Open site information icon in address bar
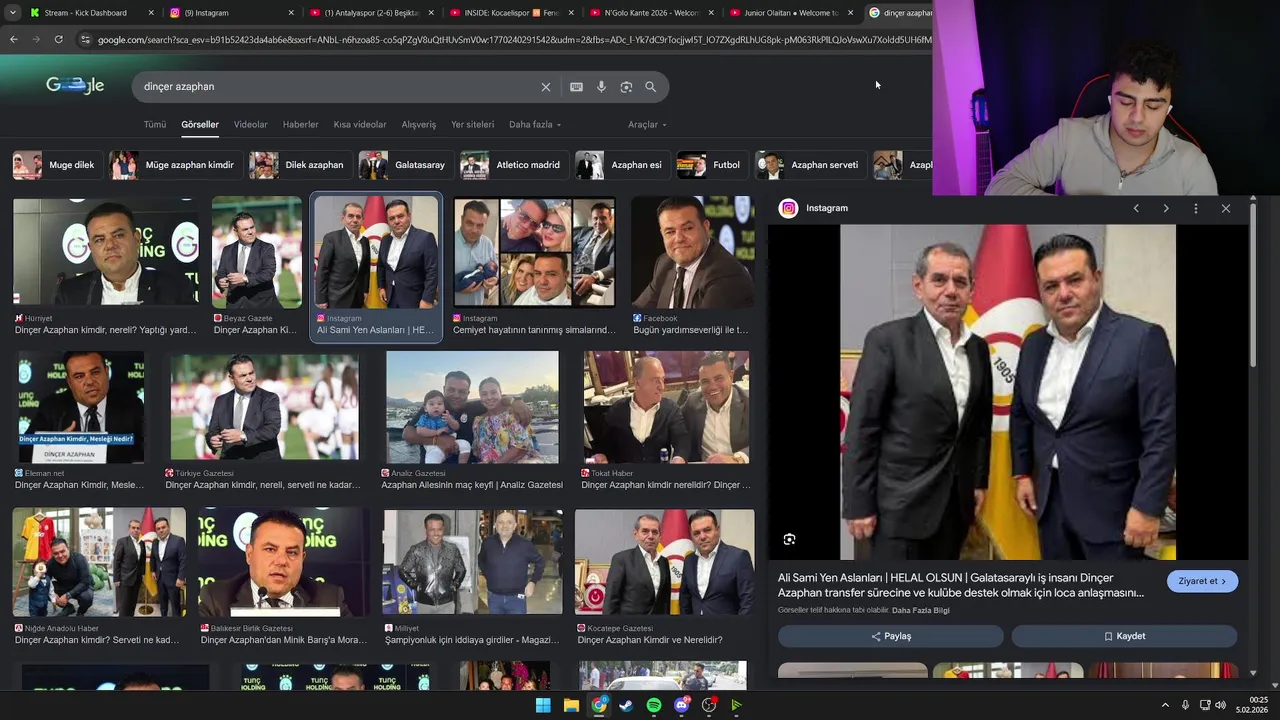Viewport: 1280px width, 720px height. pyautogui.click(x=85, y=39)
